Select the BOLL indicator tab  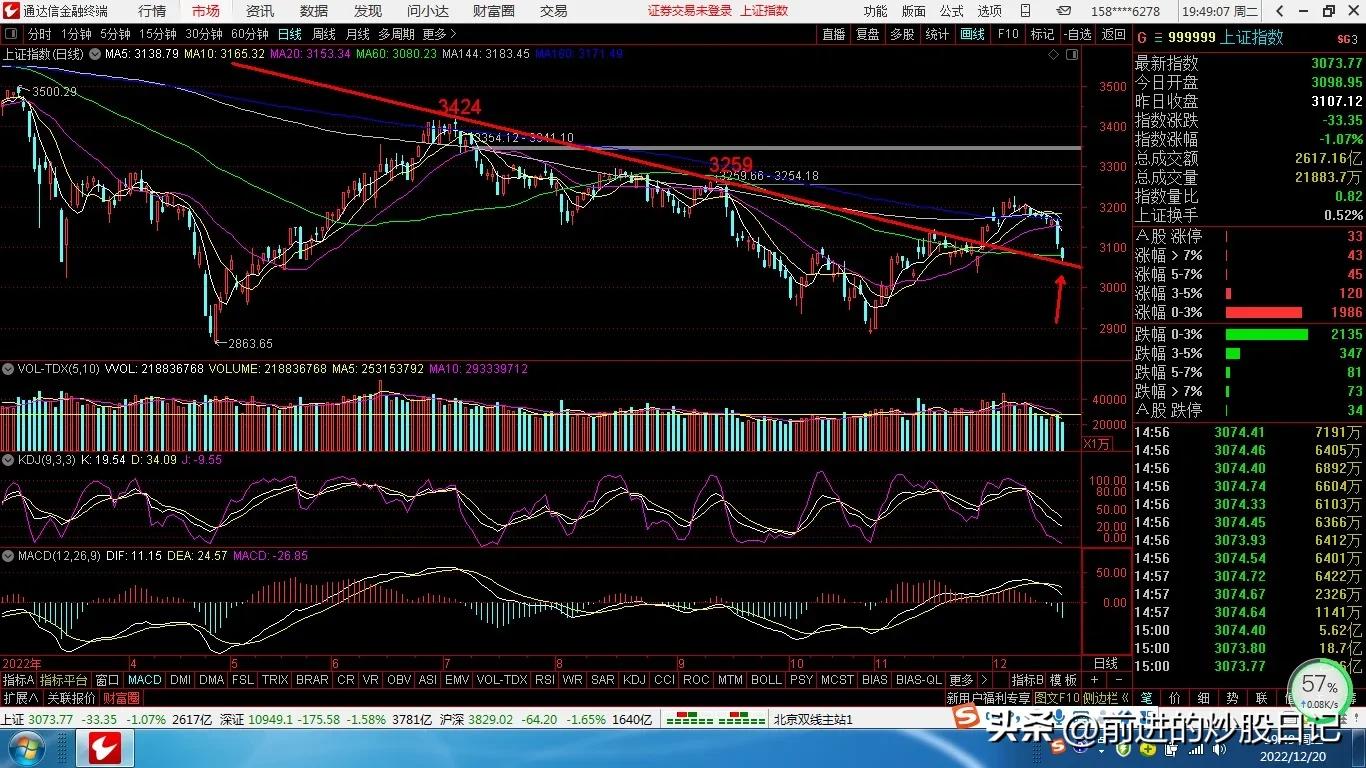766,680
